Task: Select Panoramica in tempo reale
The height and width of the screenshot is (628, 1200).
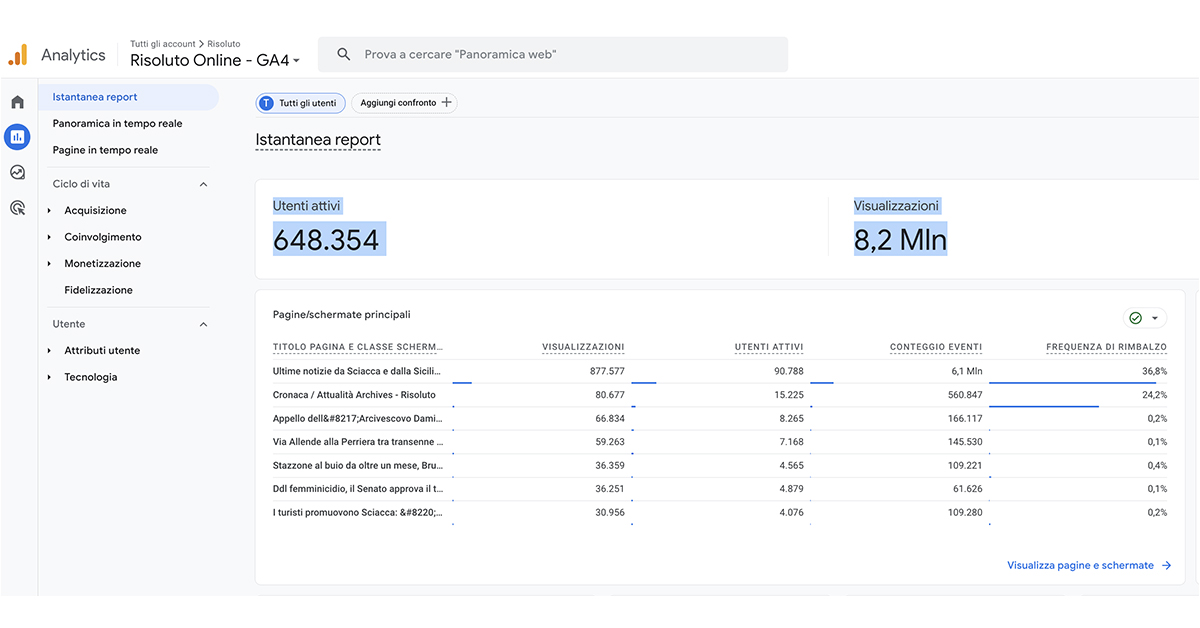Action: (117, 124)
